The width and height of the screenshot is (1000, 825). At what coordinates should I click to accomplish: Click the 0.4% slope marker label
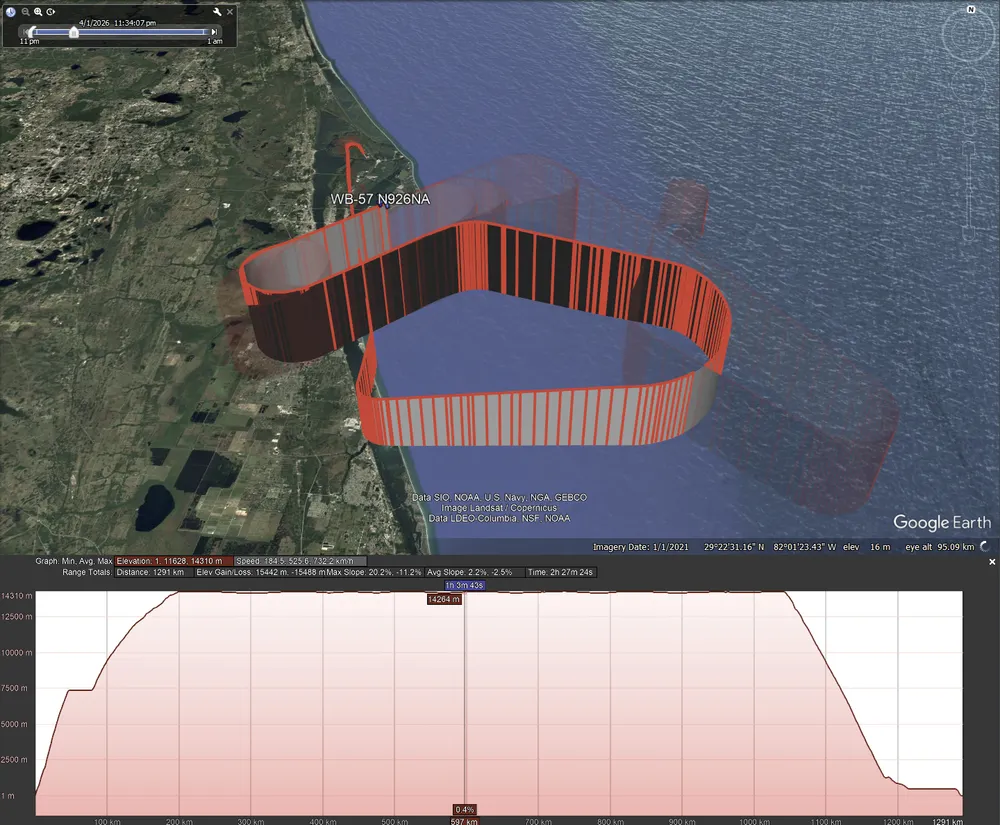pos(464,809)
